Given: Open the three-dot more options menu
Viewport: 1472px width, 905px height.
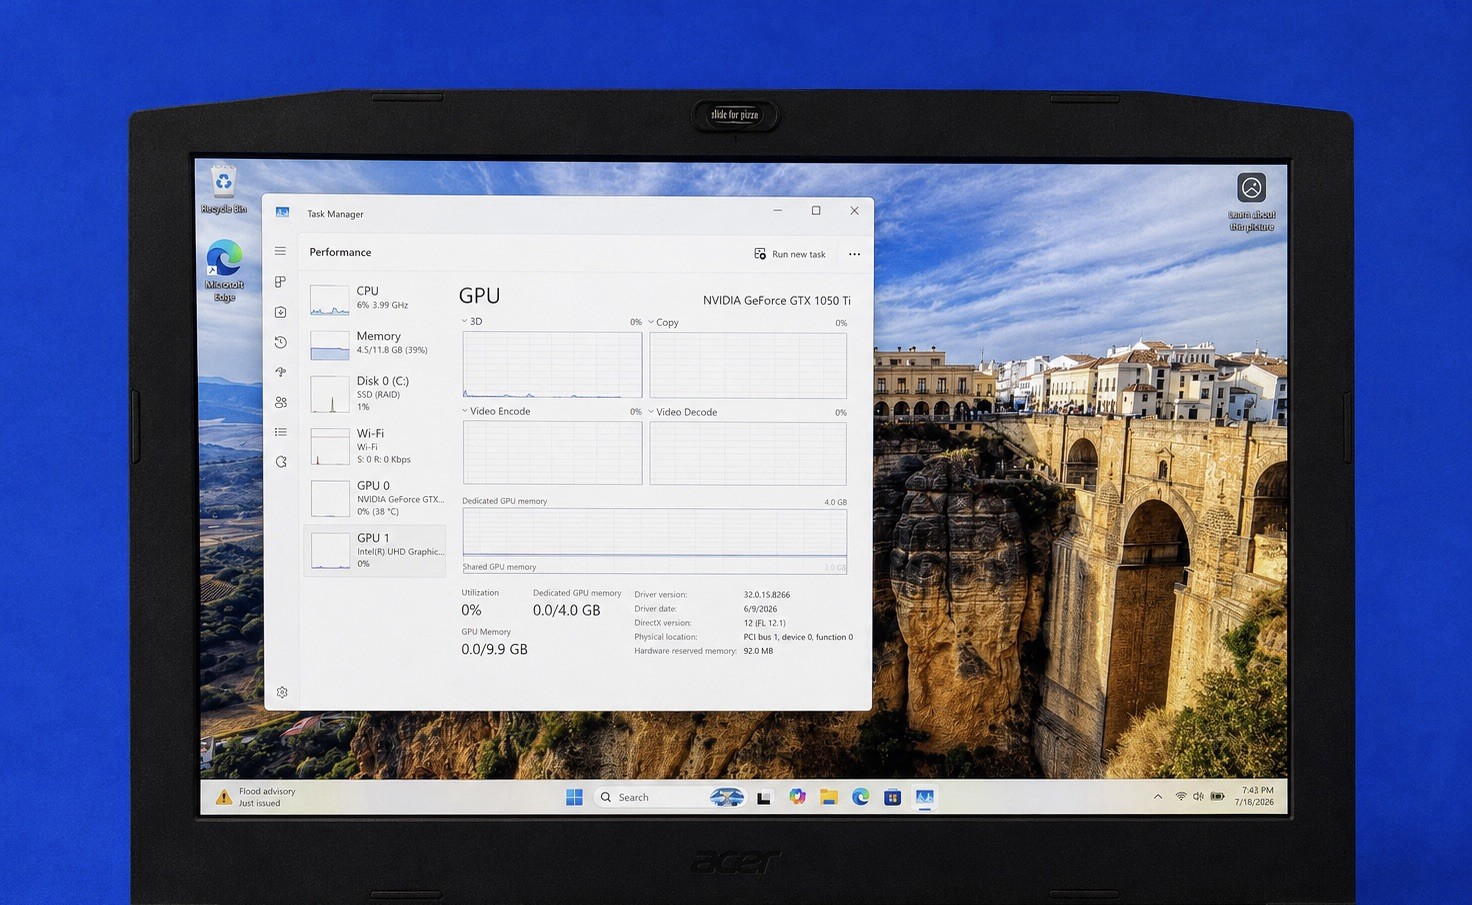Looking at the screenshot, I should (854, 254).
